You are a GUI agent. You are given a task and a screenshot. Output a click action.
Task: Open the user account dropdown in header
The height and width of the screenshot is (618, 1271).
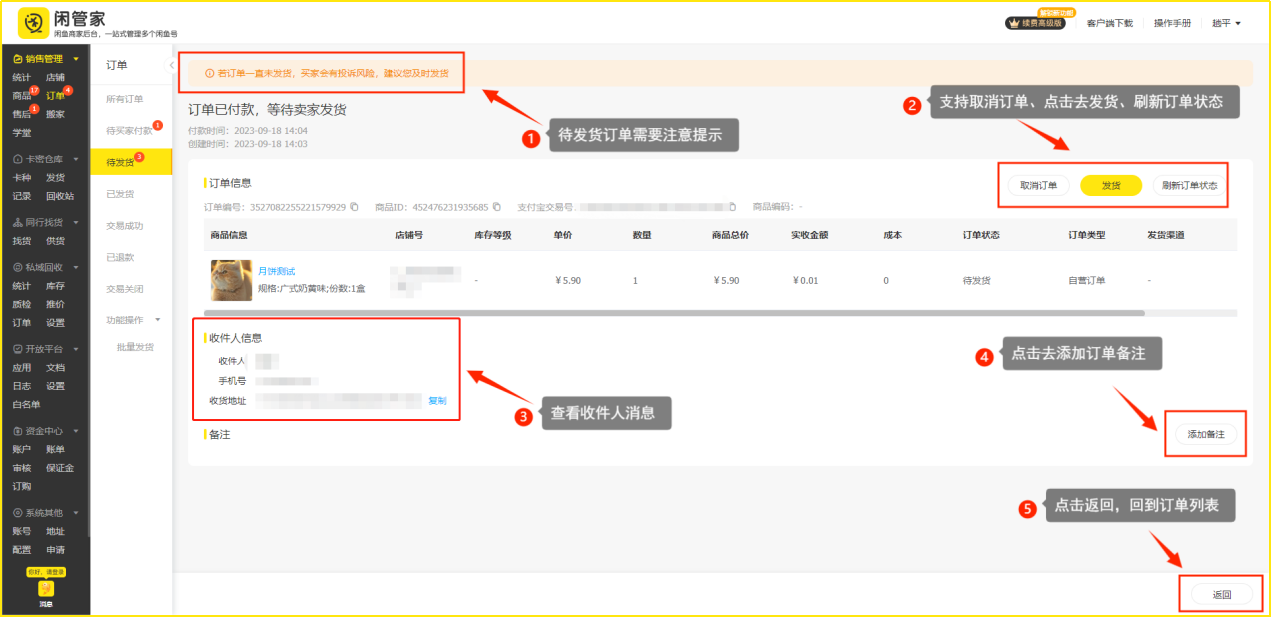tap(1226, 23)
